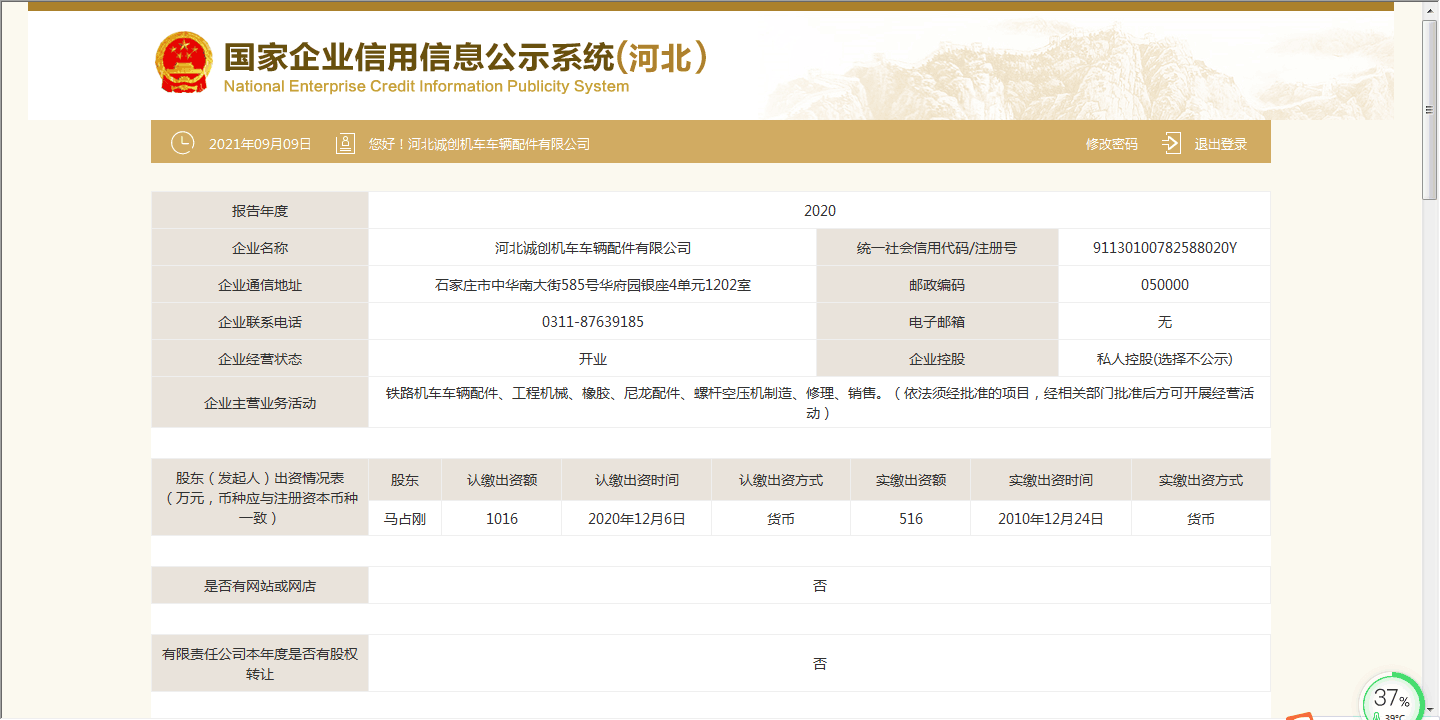
Task: Click the 实缴出资方式 column header
Action: [x=1201, y=480]
